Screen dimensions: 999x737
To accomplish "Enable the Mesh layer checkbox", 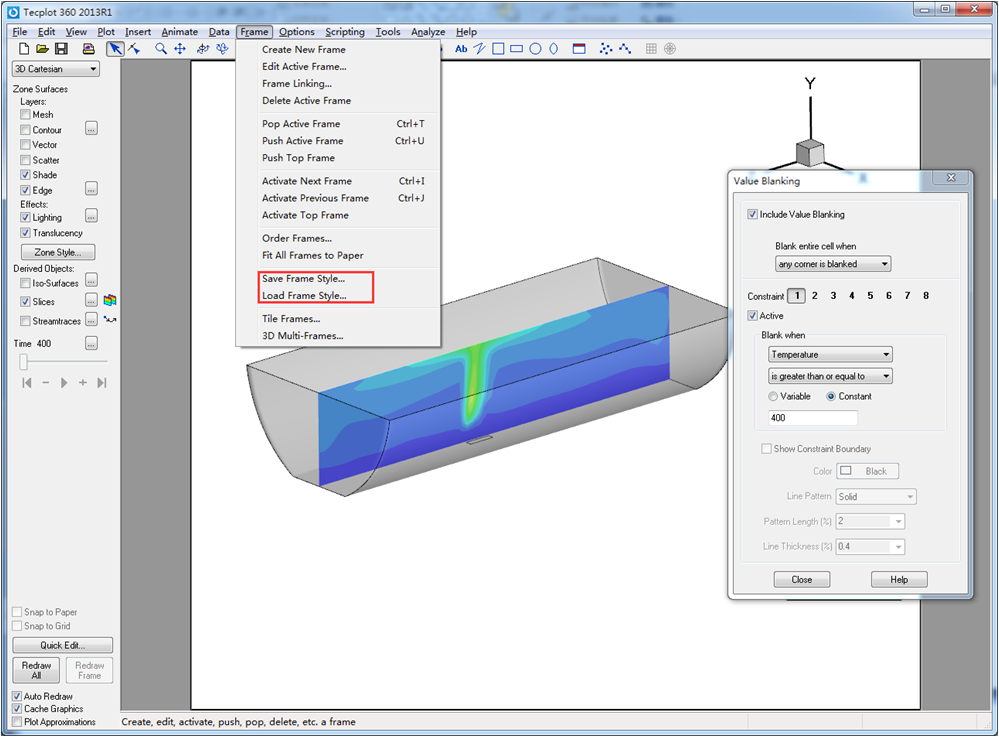I will (25, 115).
